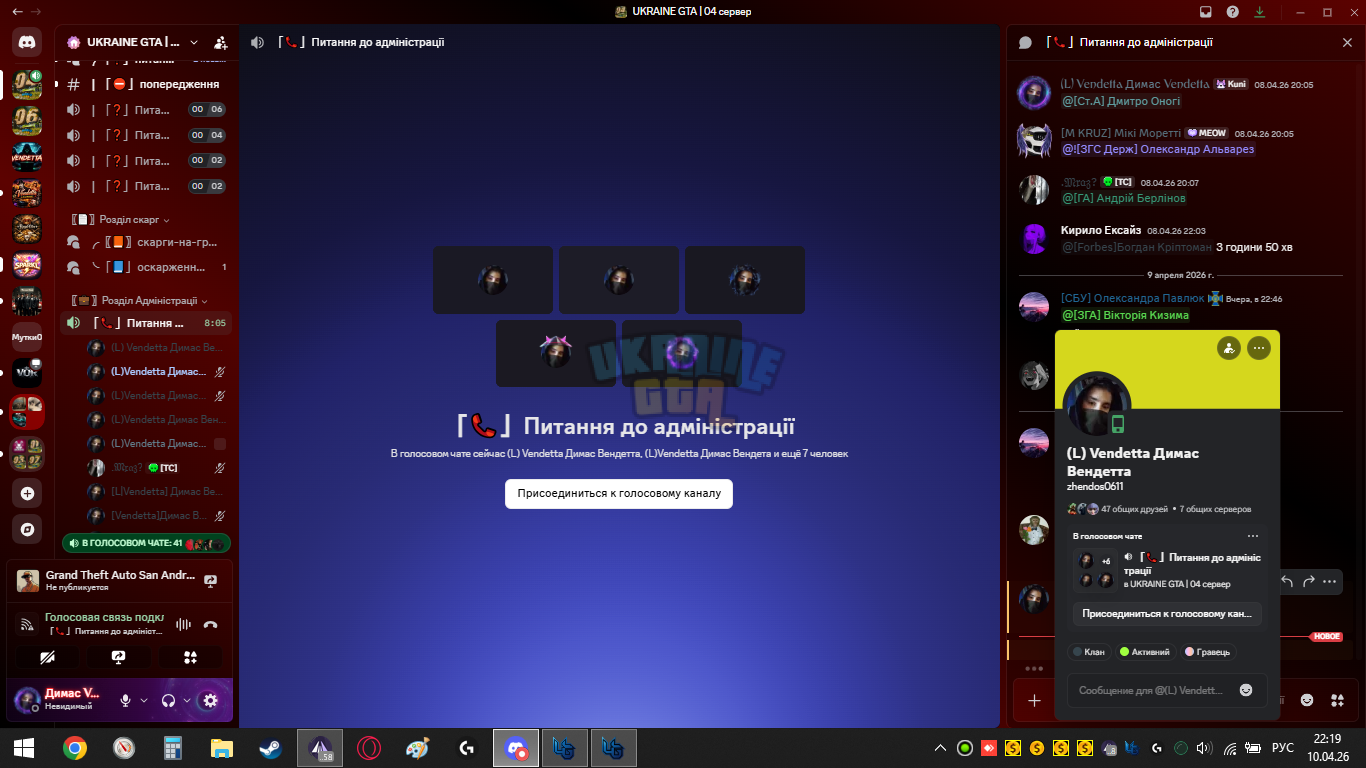
Task: Turn on camera in voice panel
Action: pyautogui.click(x=47, y=657)
